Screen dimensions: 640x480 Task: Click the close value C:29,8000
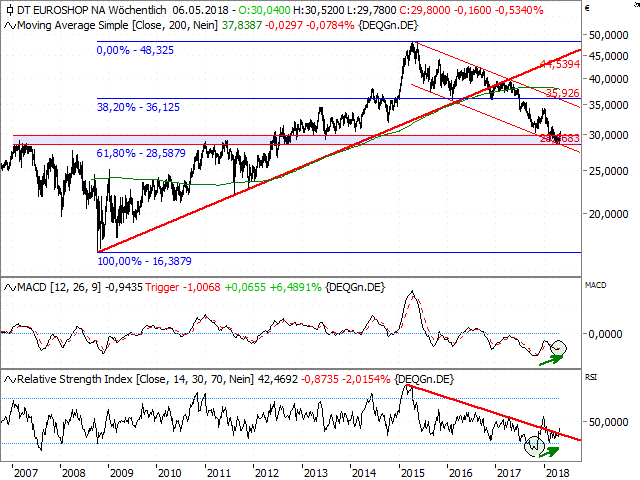[425, 10]
